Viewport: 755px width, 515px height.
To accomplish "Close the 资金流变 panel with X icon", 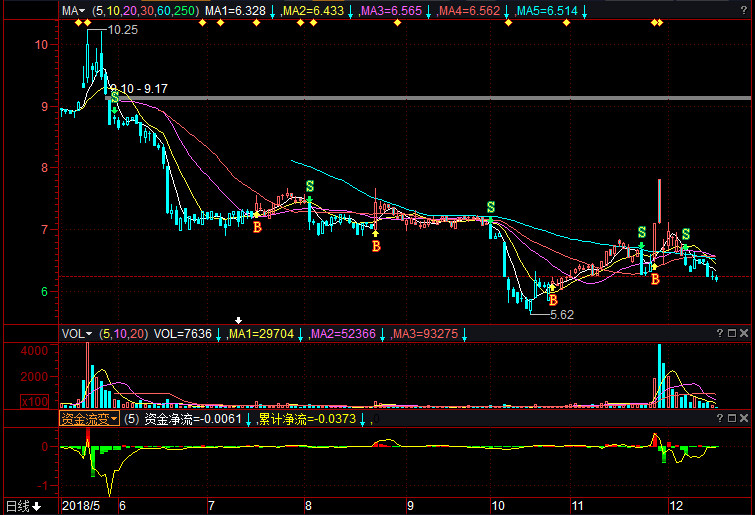I will (x=746, y=419).
